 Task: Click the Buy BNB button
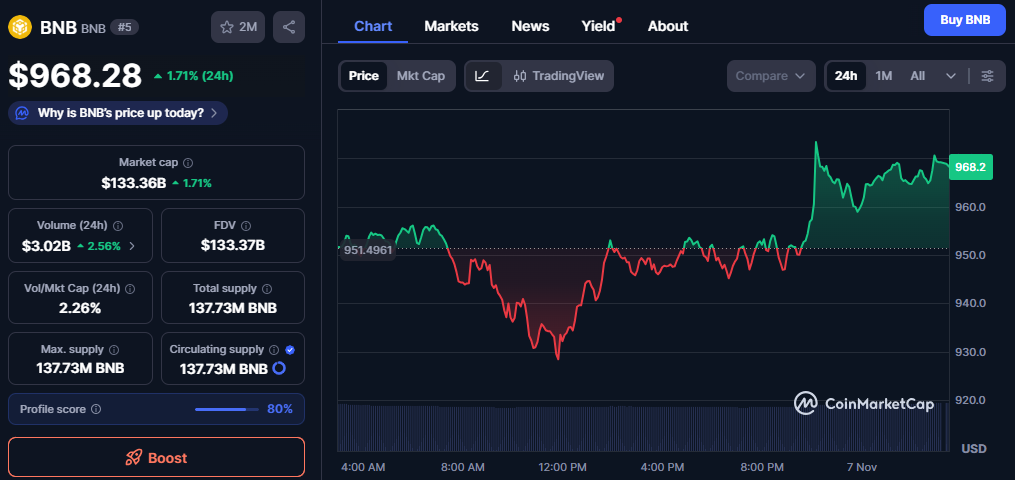(964, 19)
